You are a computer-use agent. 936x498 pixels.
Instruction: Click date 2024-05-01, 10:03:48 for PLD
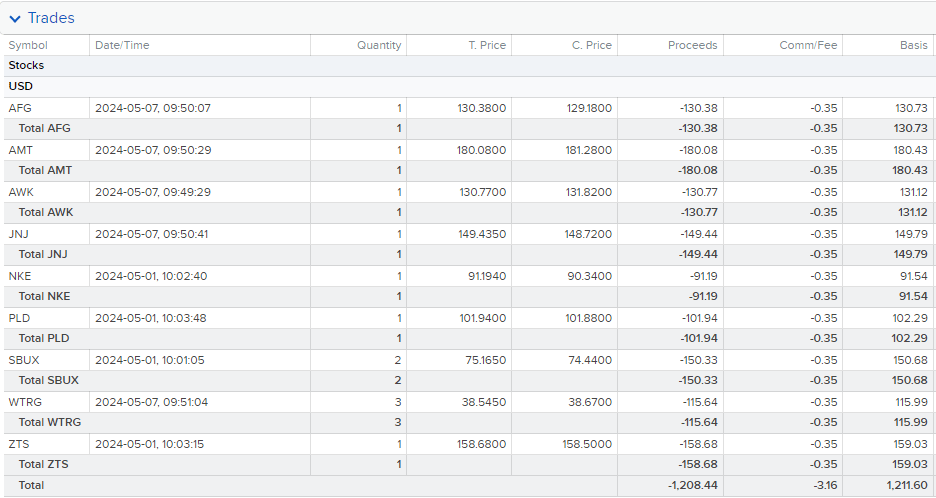151,318
